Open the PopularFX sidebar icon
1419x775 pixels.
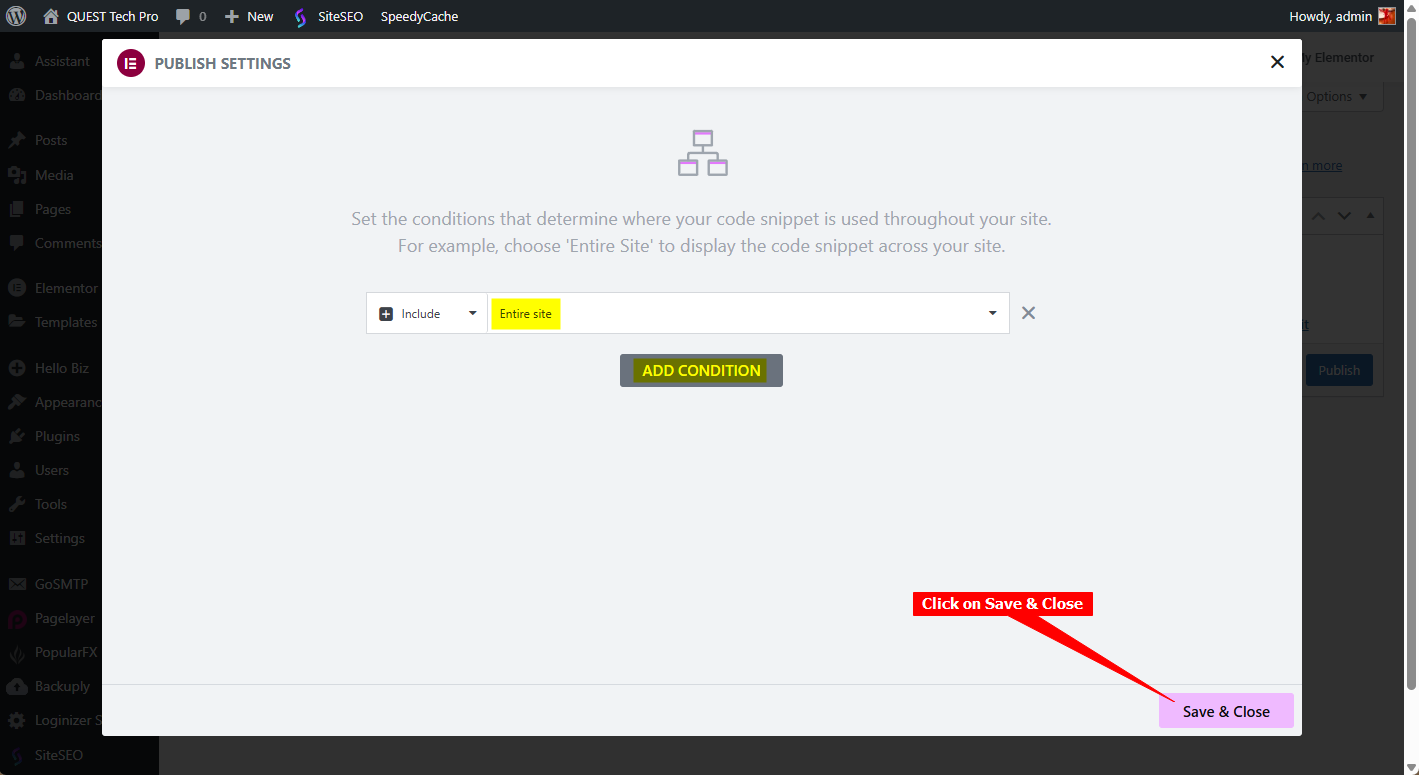pos(17,652)
